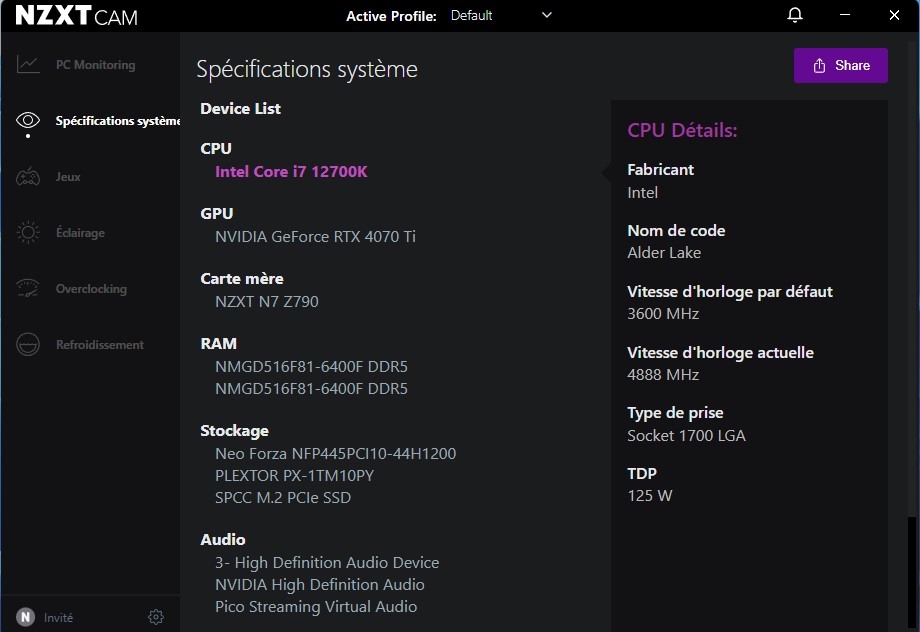This screenshot has height=632, width=920.
Task: Select NVIDIA High Definition Audio
Action: click(319, 584)
